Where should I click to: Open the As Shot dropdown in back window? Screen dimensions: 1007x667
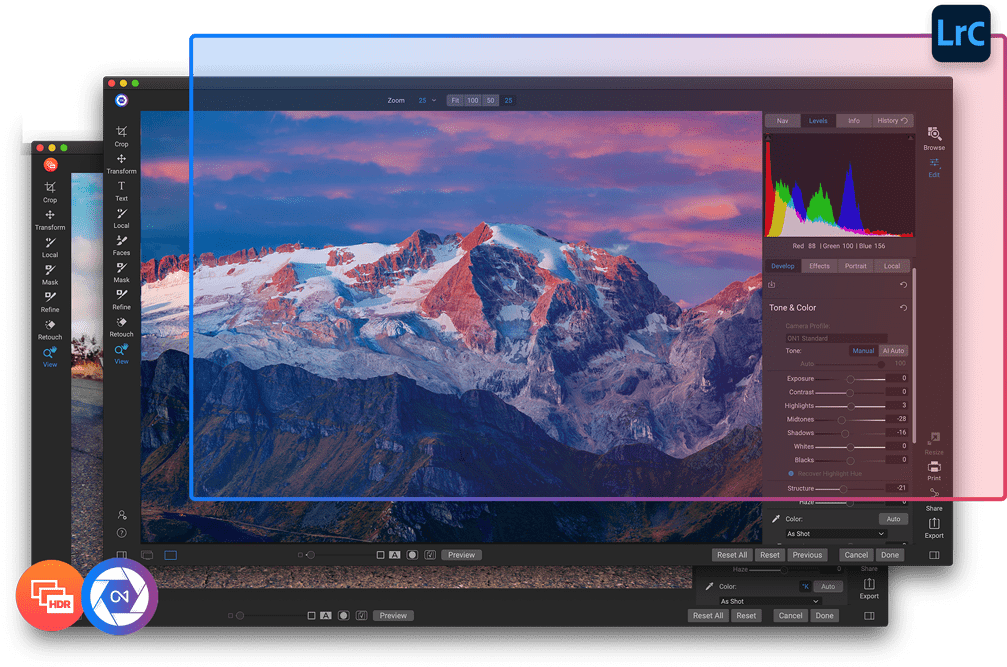click(769, 602)
